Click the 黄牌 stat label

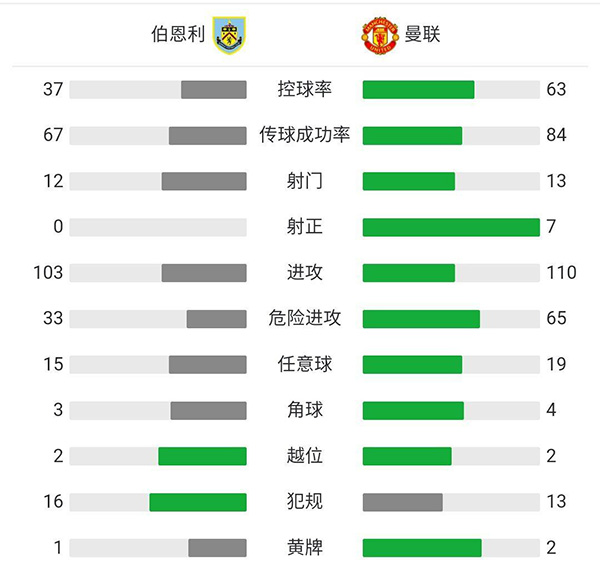tap(304, 548)
